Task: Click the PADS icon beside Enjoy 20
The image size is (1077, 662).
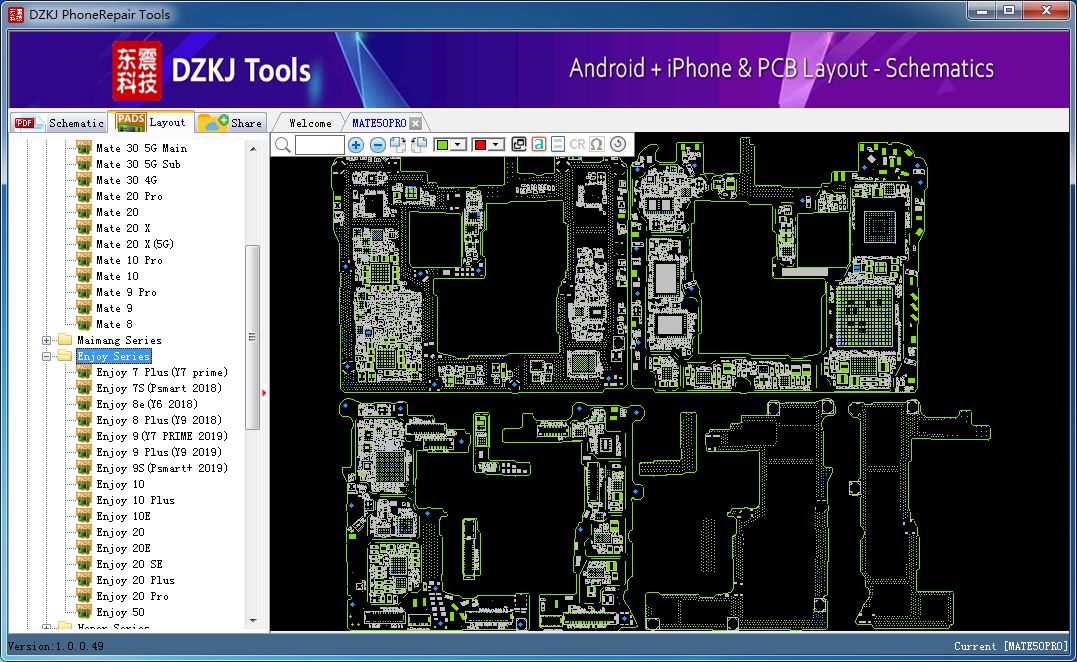Action: [84, 532]
